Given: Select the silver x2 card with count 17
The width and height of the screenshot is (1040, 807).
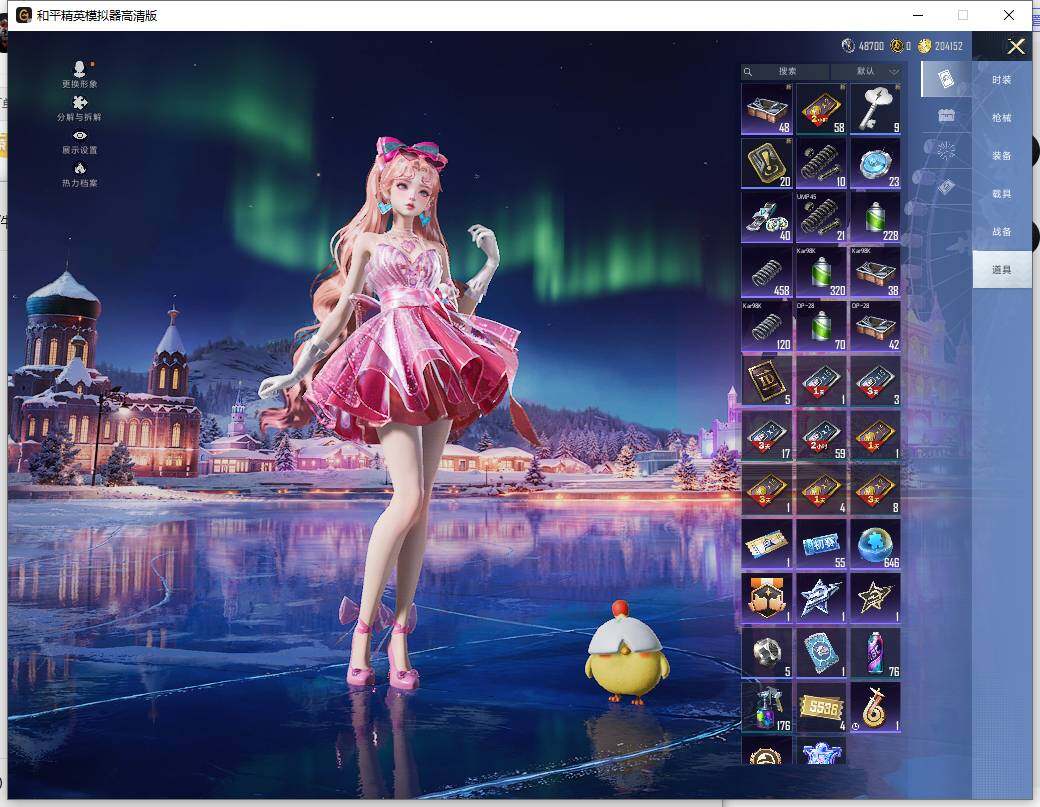Looking at the screenshot, I should tap(767, 435).
